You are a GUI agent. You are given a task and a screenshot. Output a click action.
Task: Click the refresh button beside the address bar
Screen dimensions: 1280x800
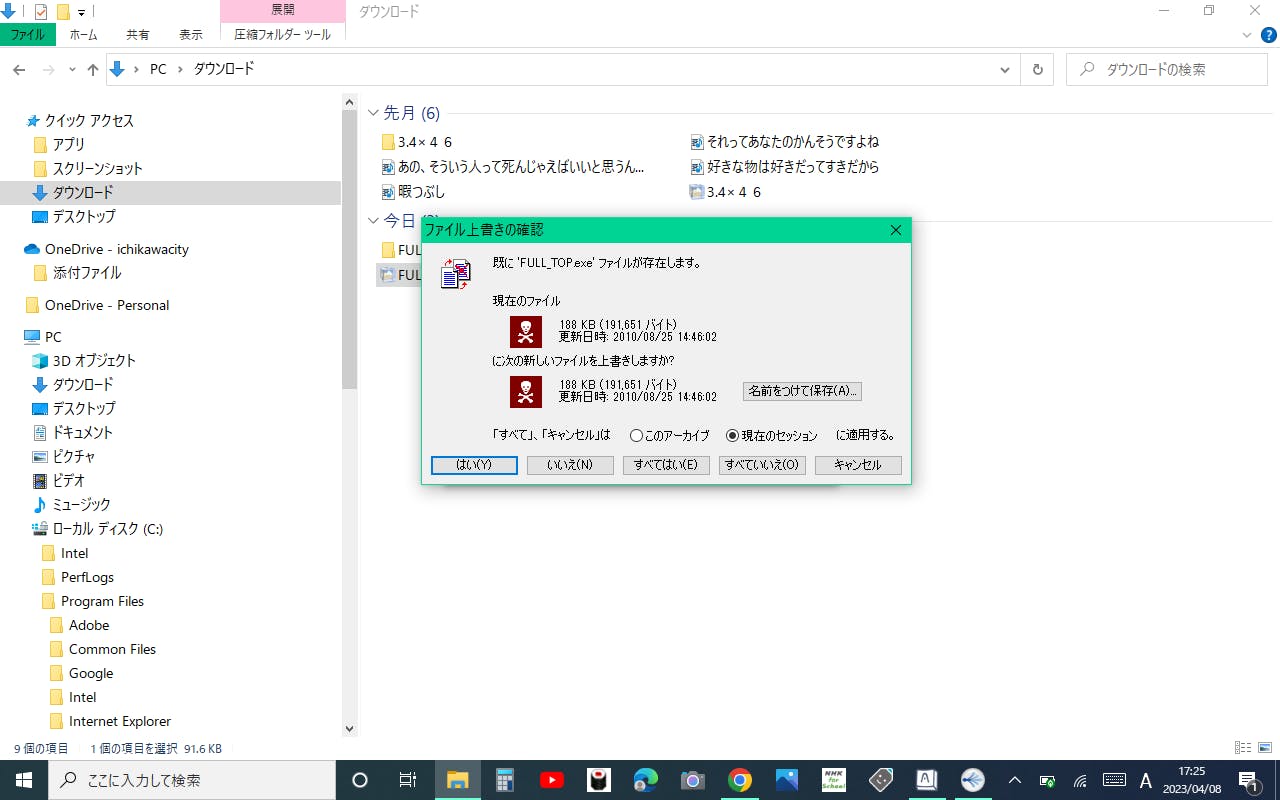(1037, 70)
